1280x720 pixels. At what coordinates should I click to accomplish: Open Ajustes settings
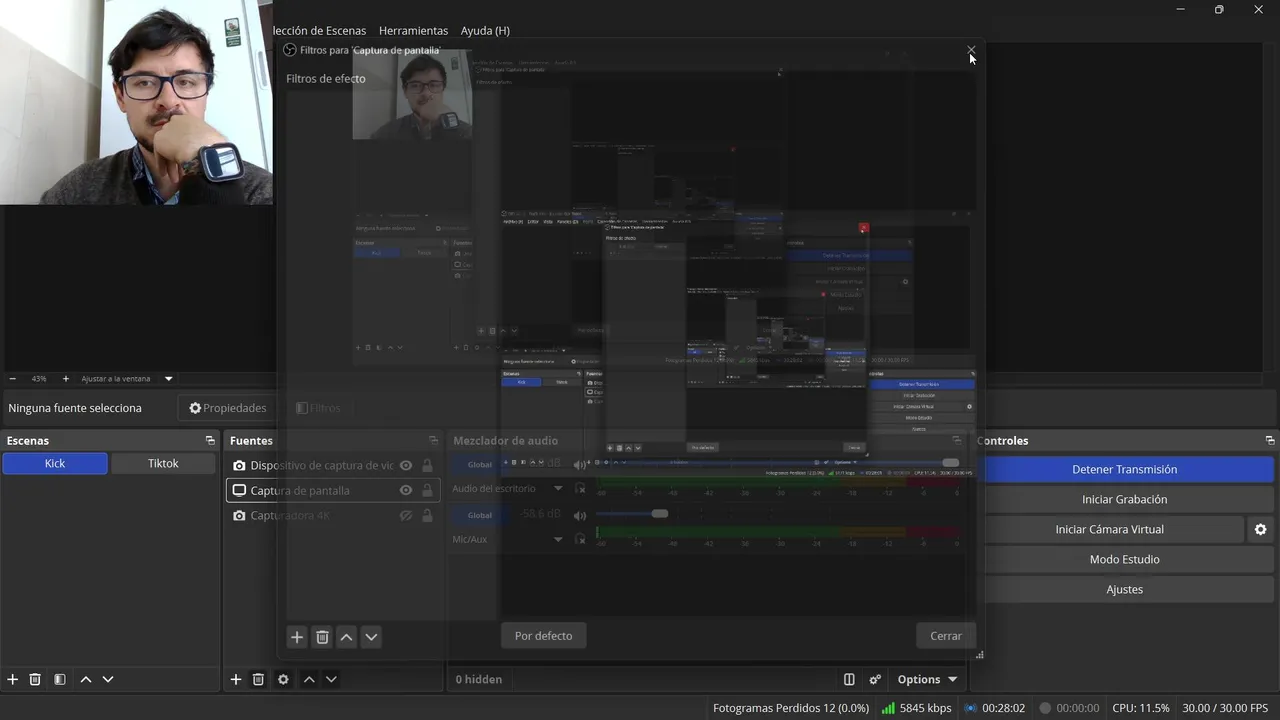1124,589
